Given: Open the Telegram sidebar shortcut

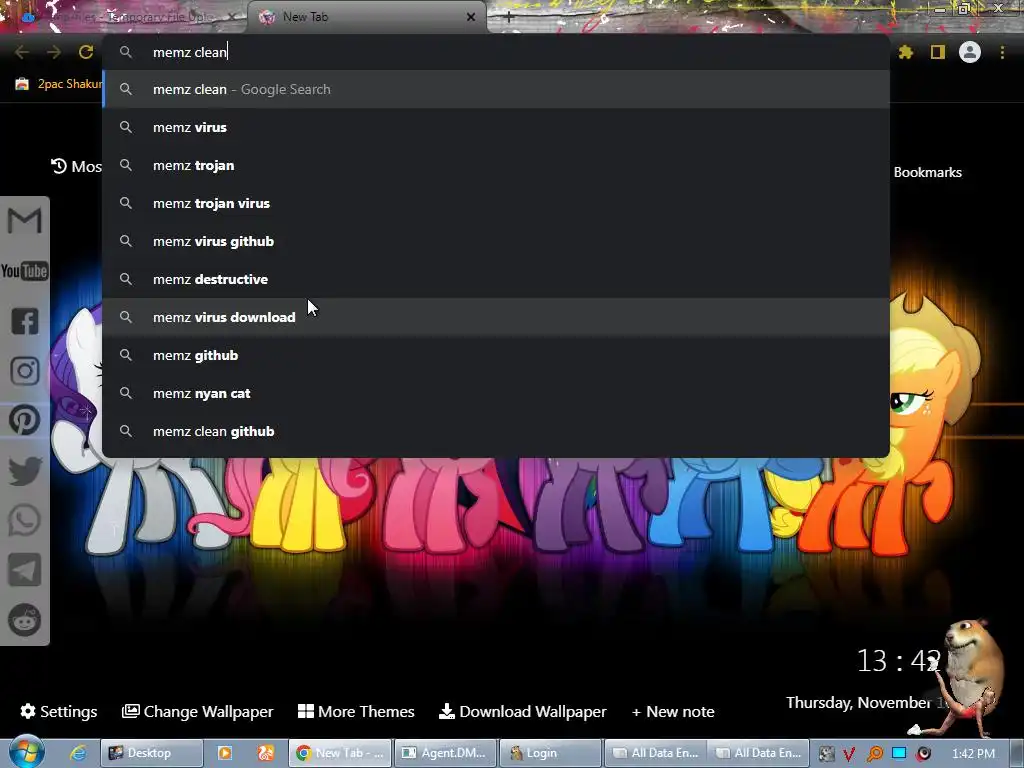Looking at the screenshot, I should (x=25, y=570).
